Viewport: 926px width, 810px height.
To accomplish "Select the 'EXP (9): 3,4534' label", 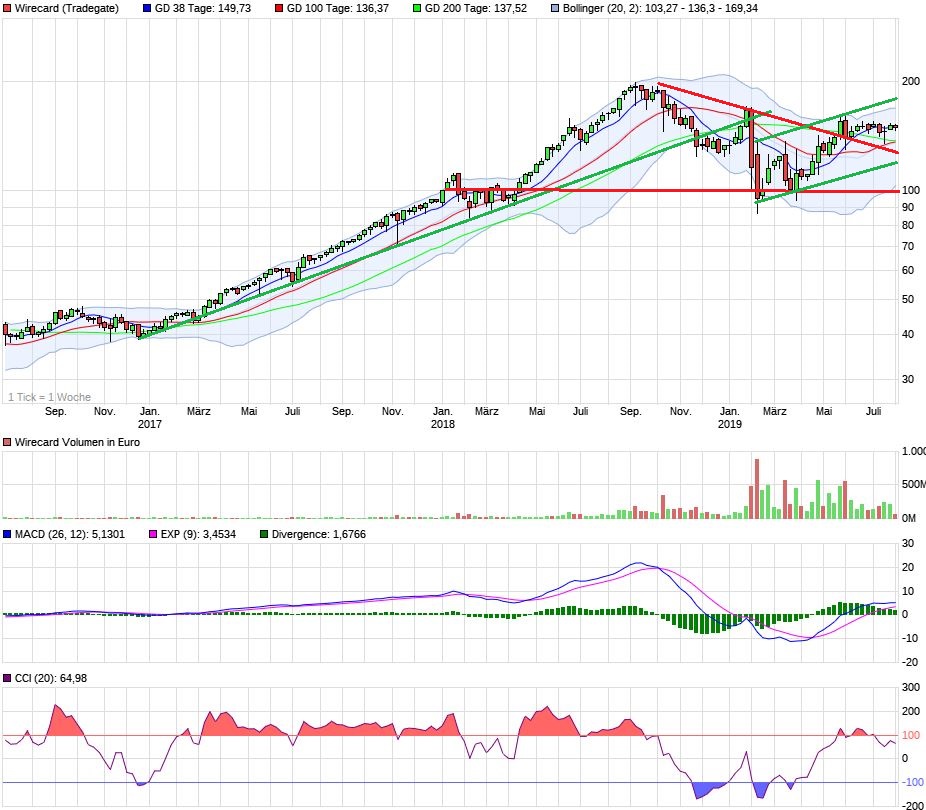I will coord(198,534).
